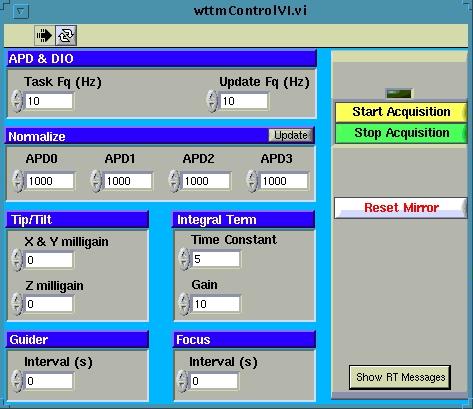Click the APD2 stepper arrows
This screenshot has width=473, height=409.
click(174, 181)
